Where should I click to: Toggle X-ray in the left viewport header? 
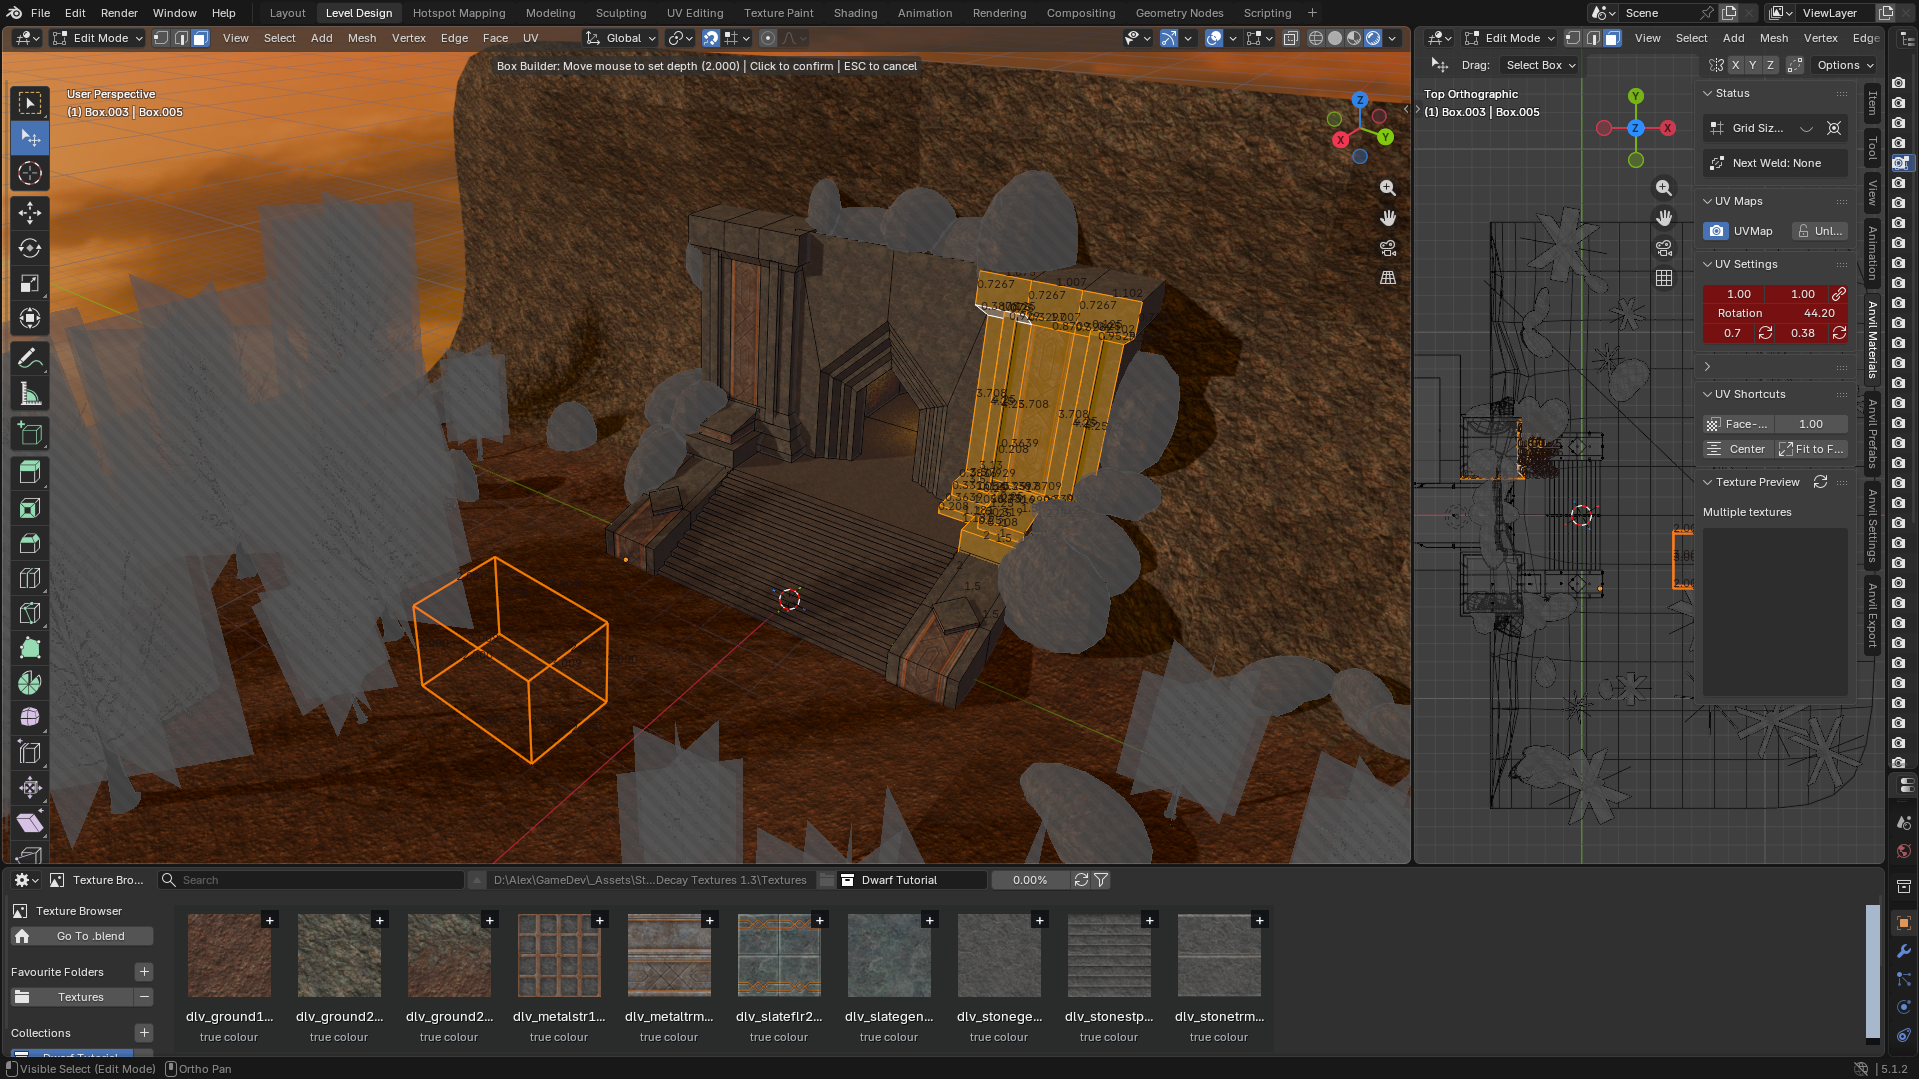1291,38
